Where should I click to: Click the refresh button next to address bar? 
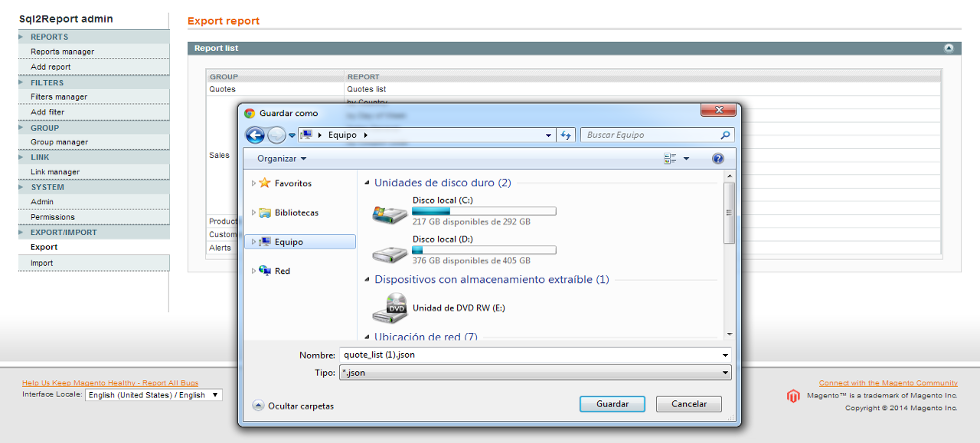[566, 135]
